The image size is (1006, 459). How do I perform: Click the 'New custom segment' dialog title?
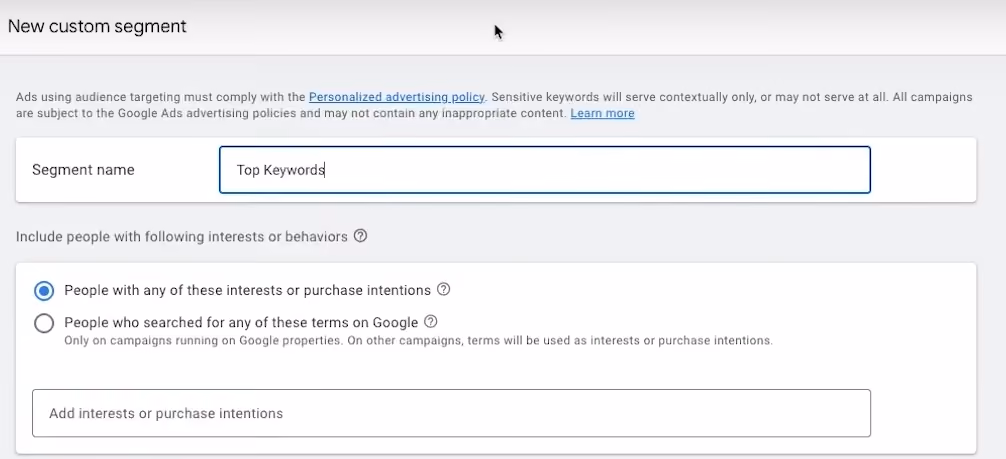pos(97,26)
